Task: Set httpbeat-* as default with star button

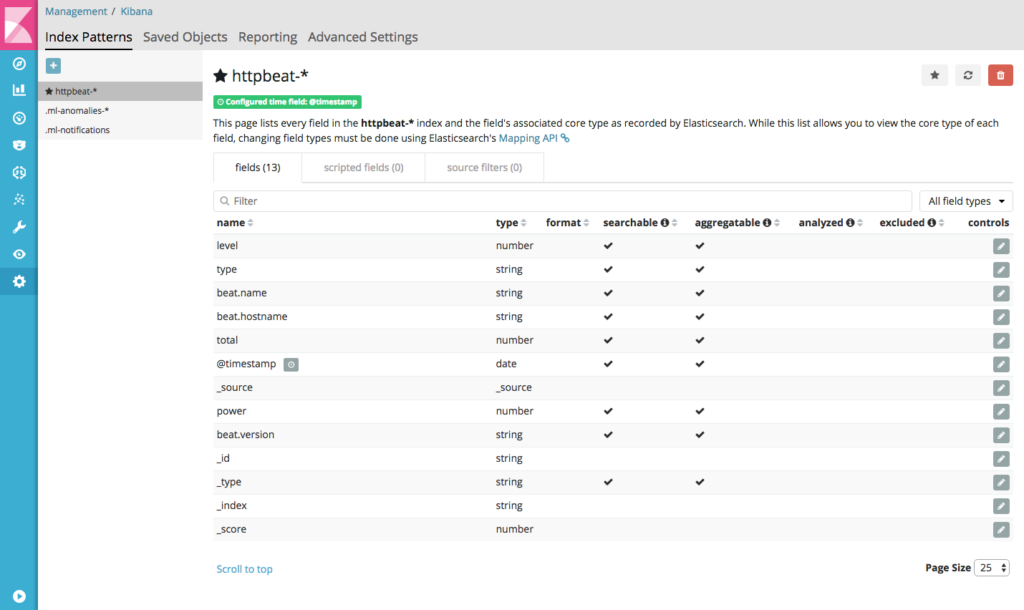Action: 934,75
